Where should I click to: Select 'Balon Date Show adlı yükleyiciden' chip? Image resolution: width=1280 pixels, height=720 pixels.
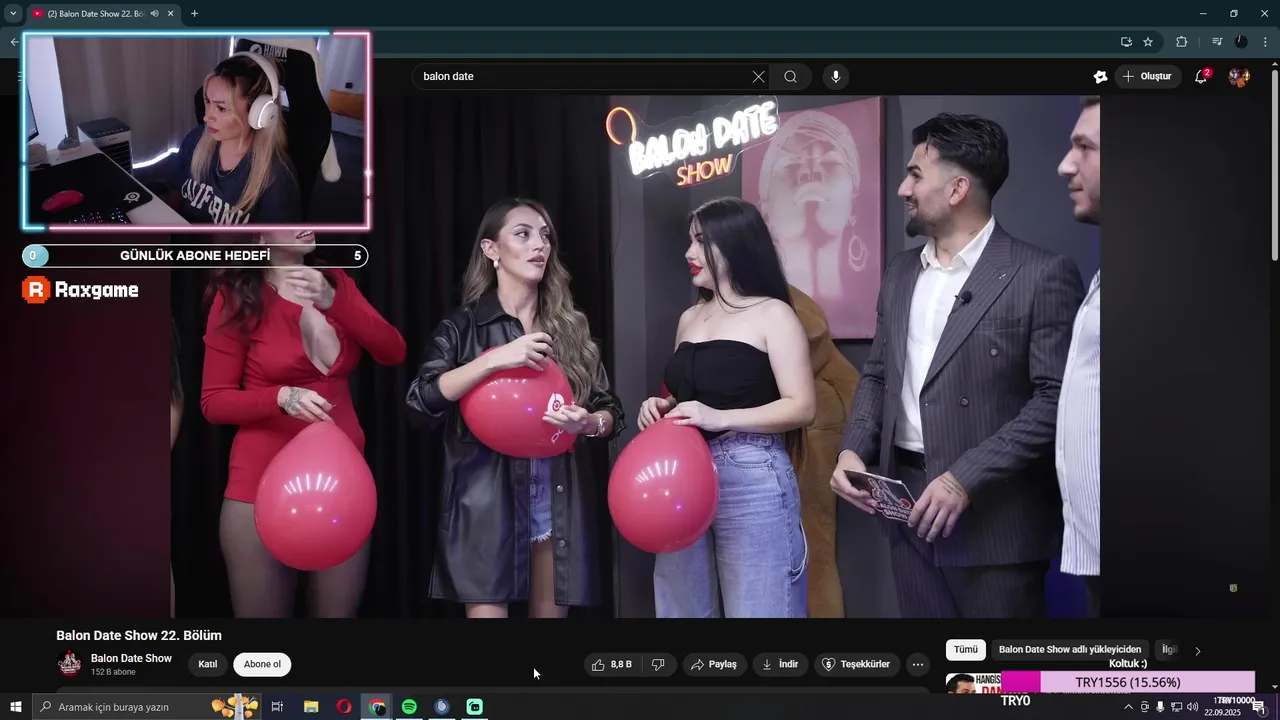click(x=1070, y=650)
